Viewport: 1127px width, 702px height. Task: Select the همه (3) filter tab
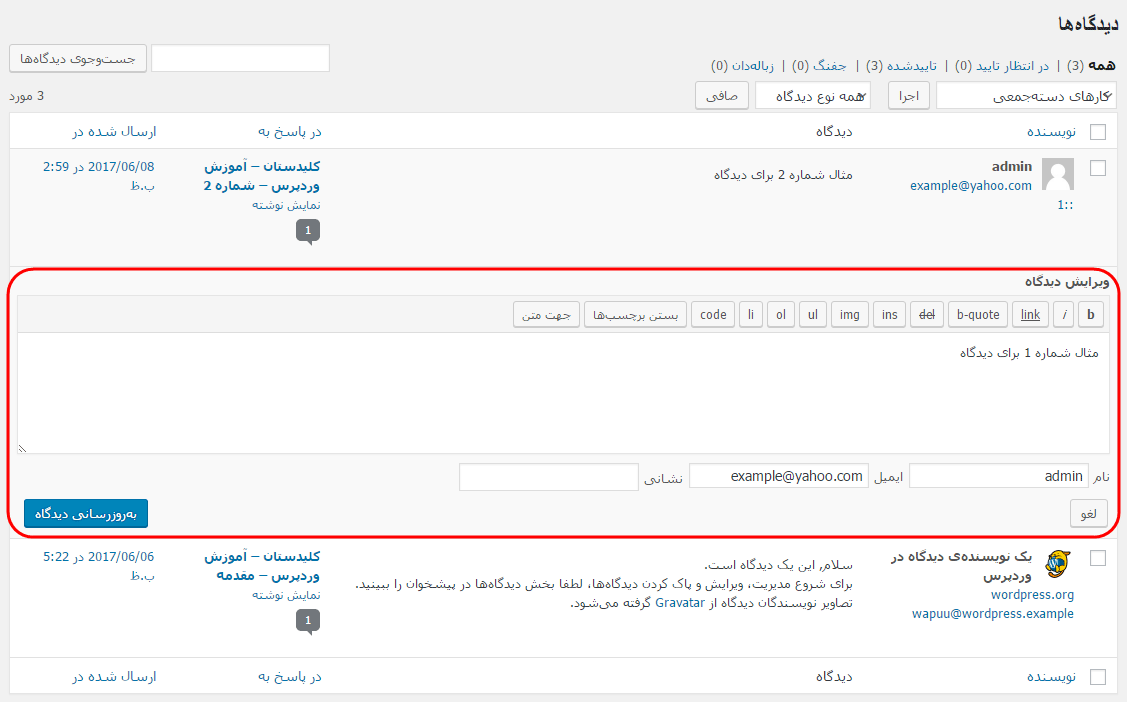(1091, 65)
